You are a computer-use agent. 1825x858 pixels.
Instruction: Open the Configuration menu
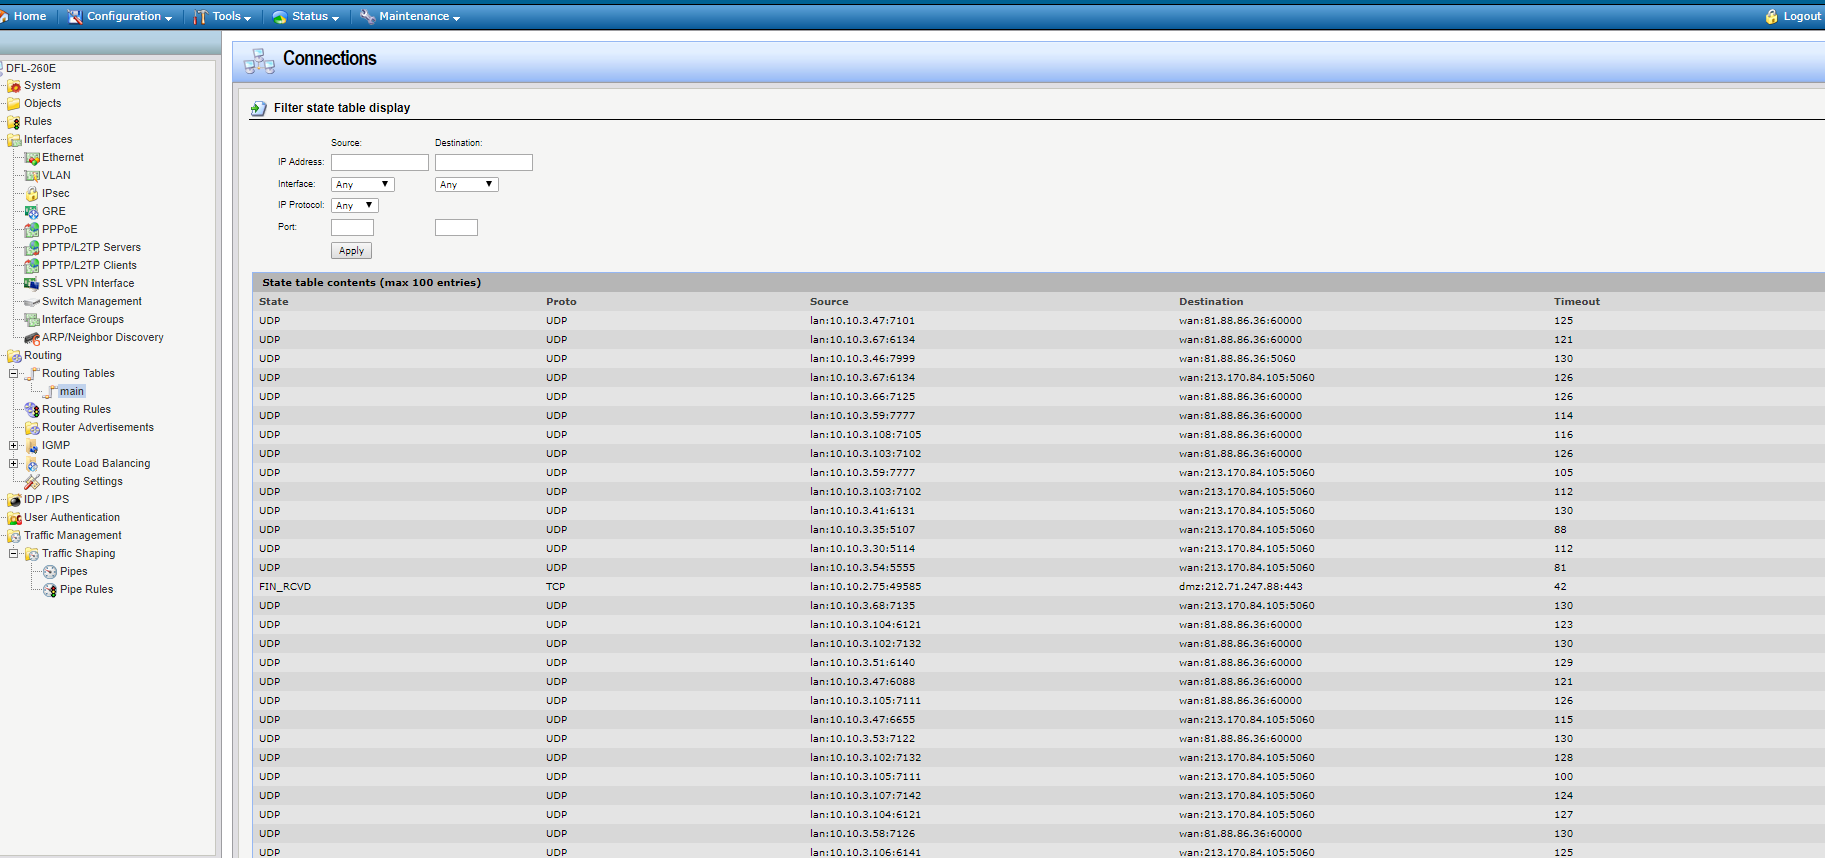point(120,16)
